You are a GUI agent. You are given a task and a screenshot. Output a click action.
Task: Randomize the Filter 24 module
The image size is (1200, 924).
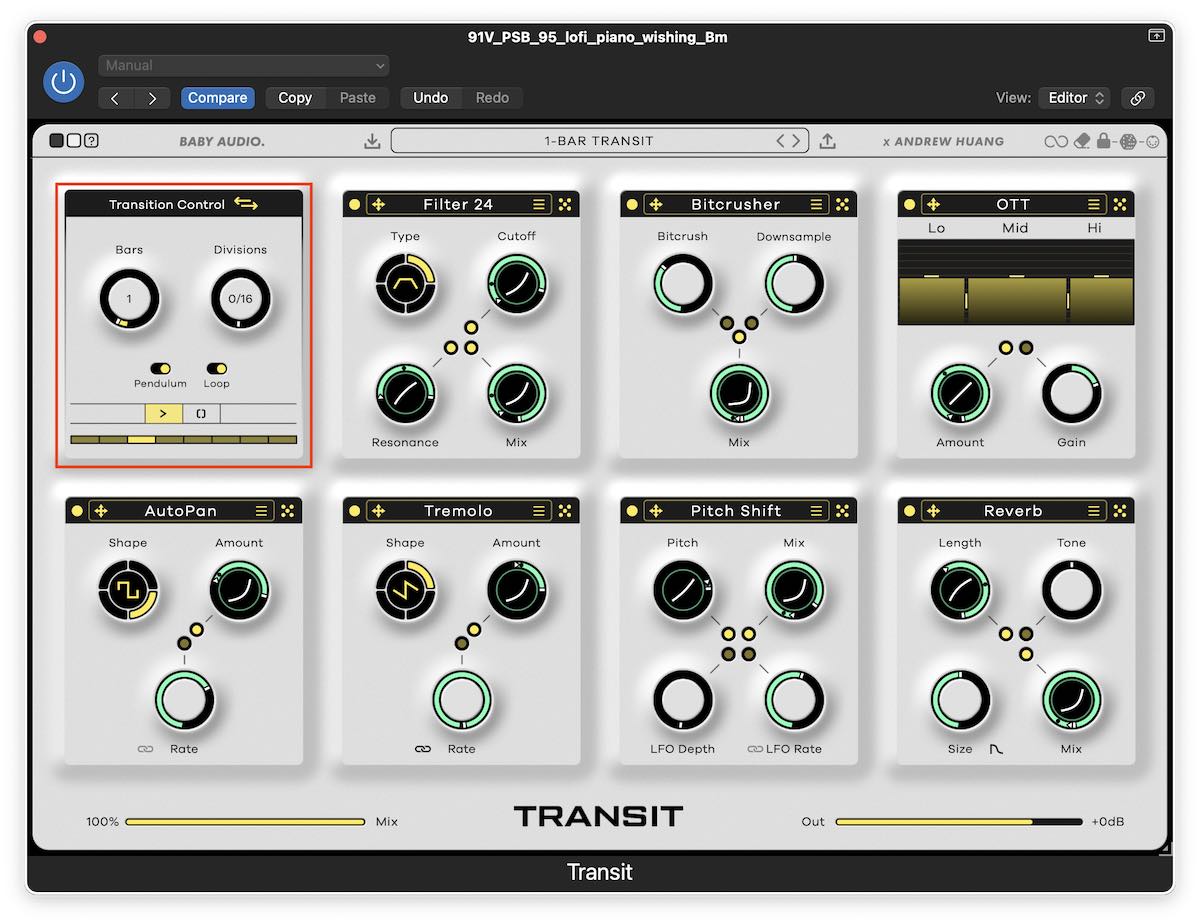click(x=565, y=204)
